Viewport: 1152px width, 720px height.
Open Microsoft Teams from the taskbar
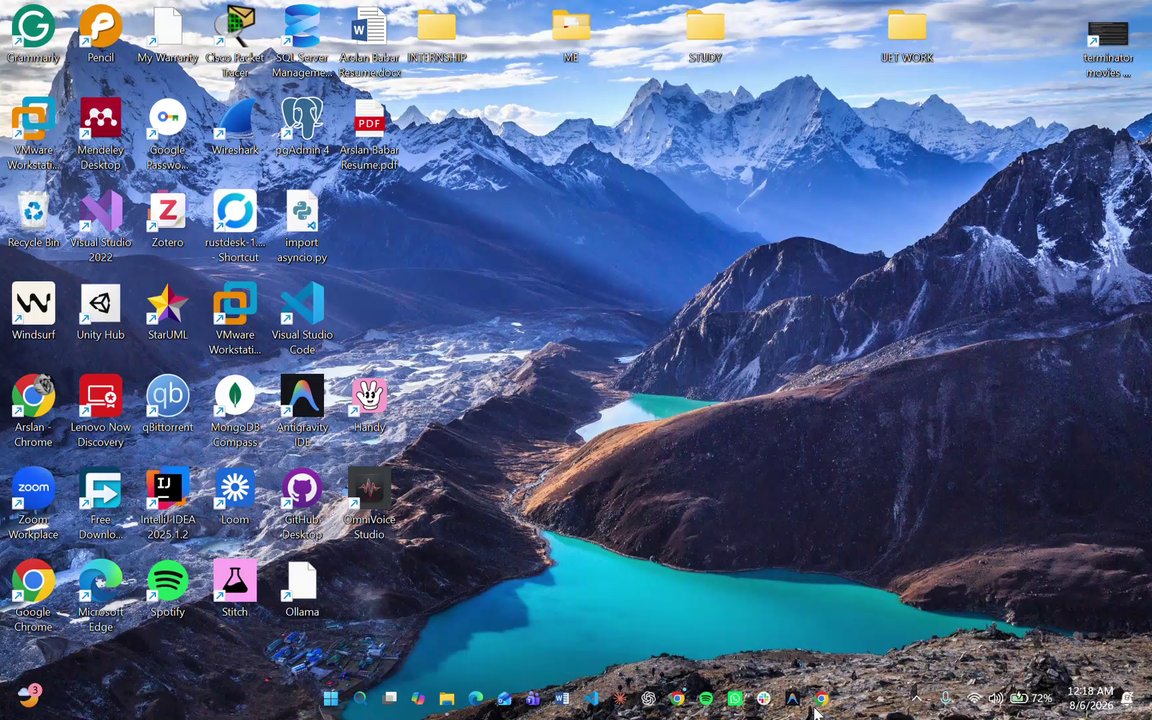(x=533, y=698)
